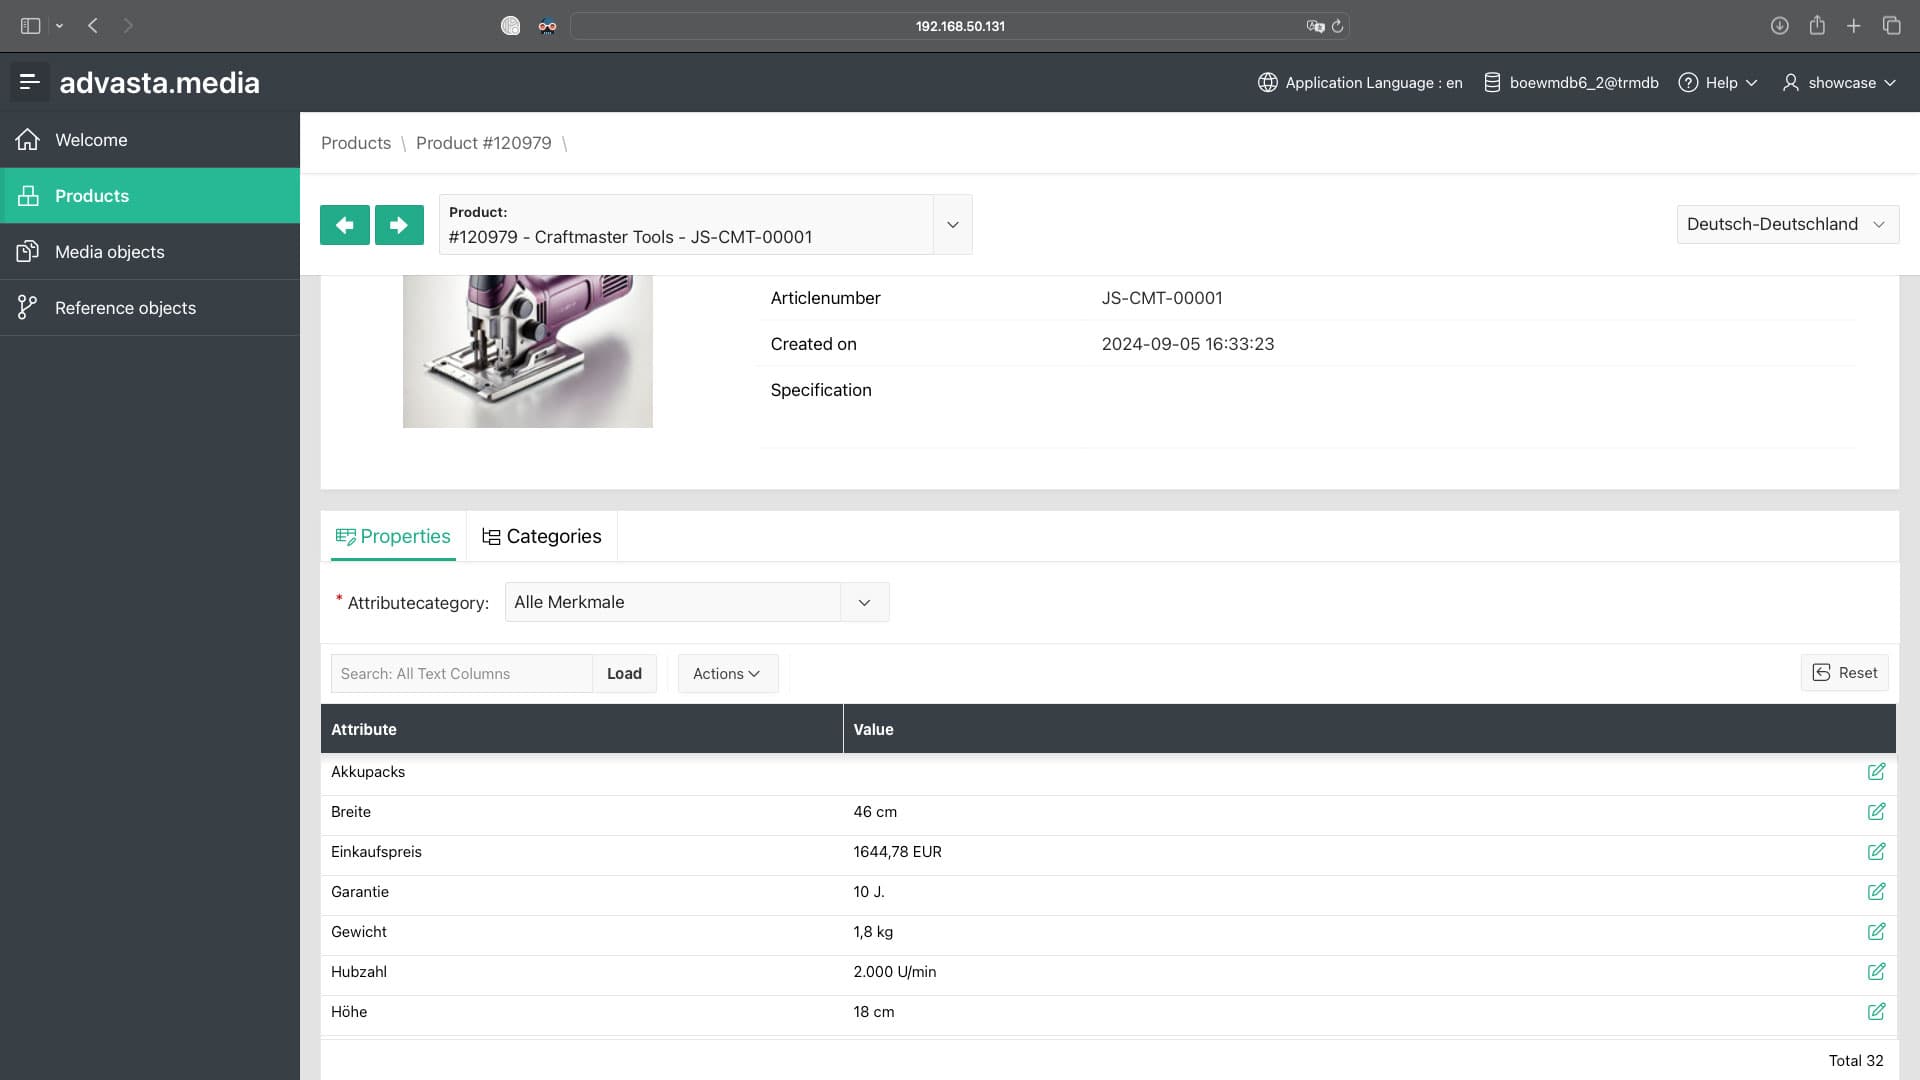Go to previous product with left arrow
1920x1080 pixels.
[345, 225]
